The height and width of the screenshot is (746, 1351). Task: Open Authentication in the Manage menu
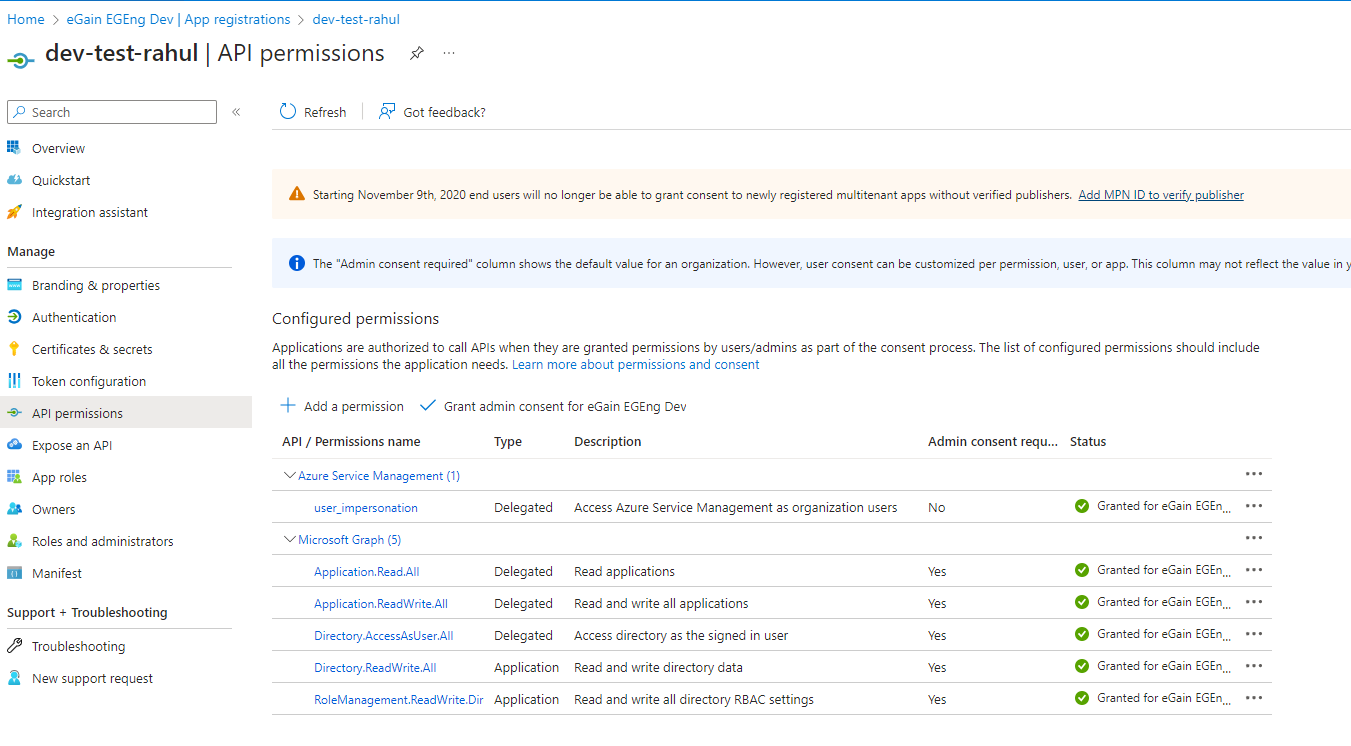pyautogui.click(x=74, y=317)
